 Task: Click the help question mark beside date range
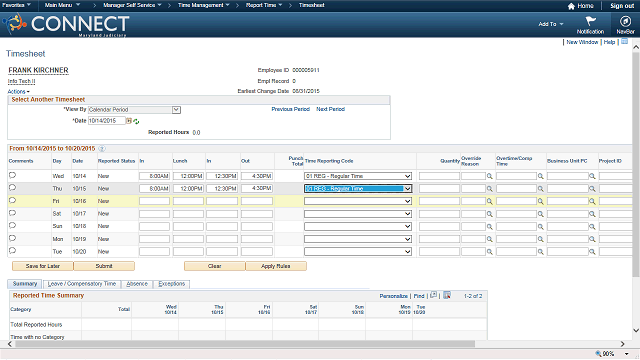102,149
